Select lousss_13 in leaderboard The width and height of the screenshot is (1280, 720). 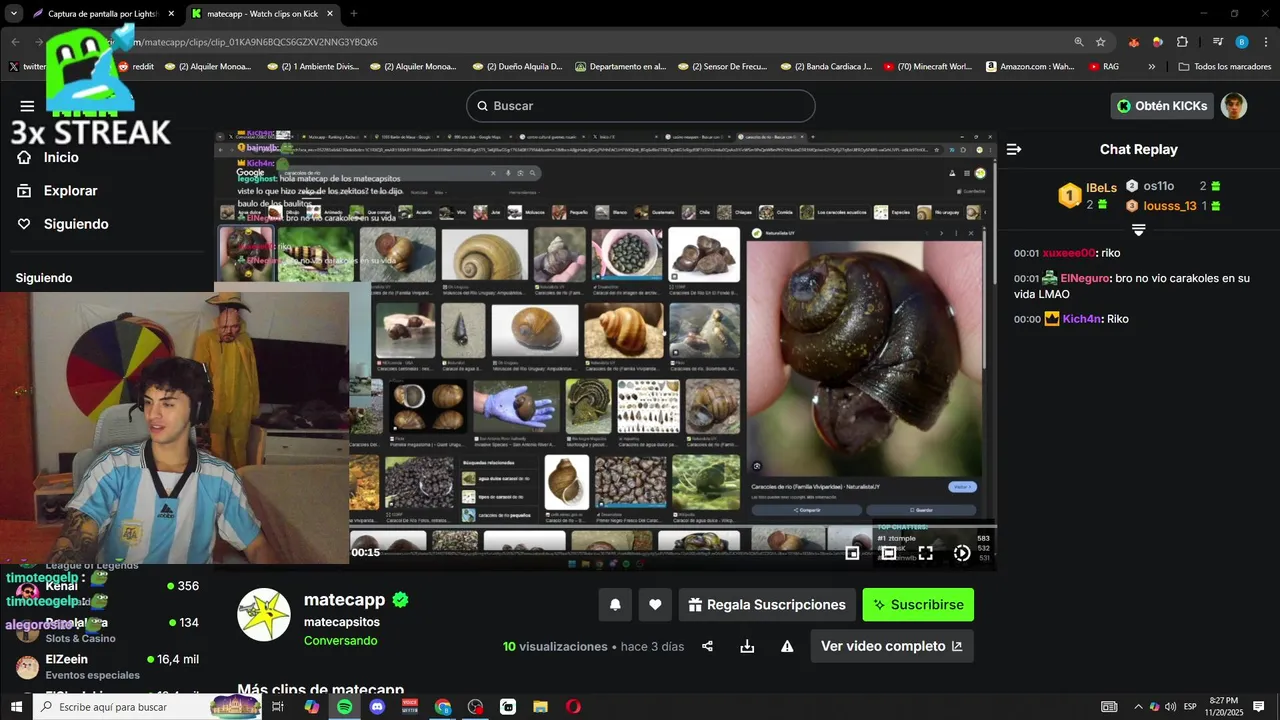[1170, 206]
